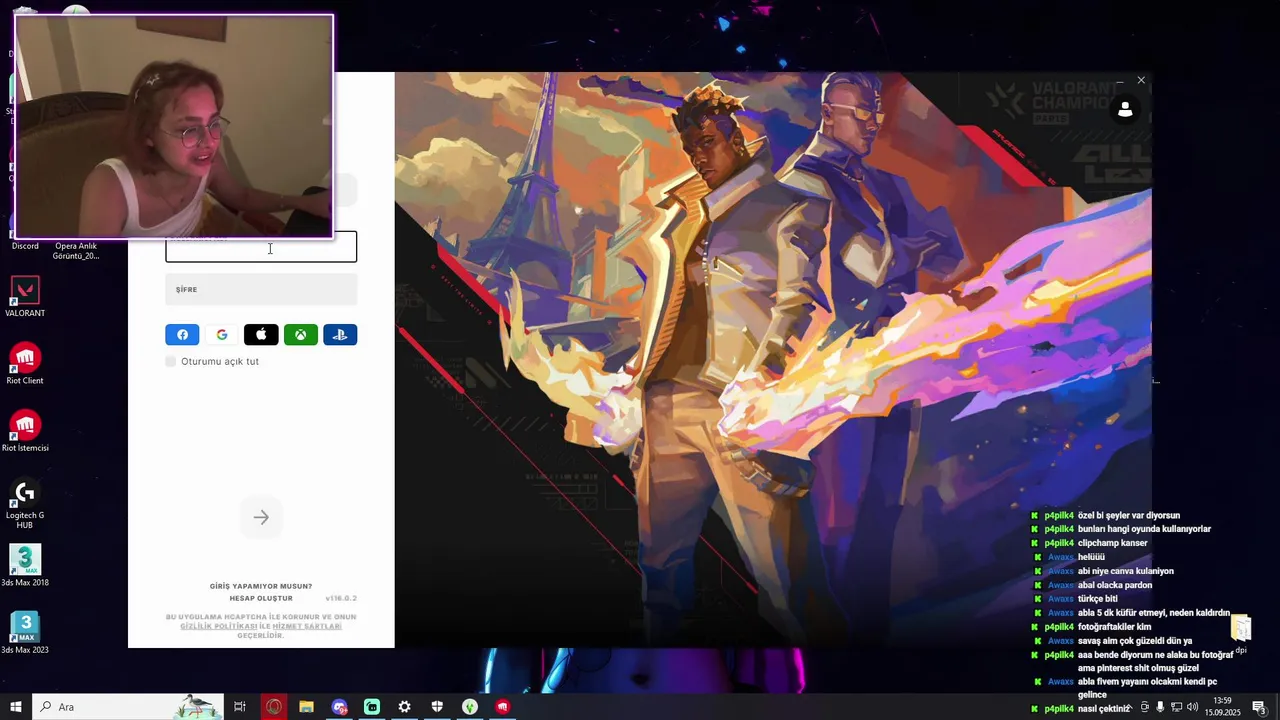
Task: Sign in with Google icon
Action: click(x=222, y=335)
